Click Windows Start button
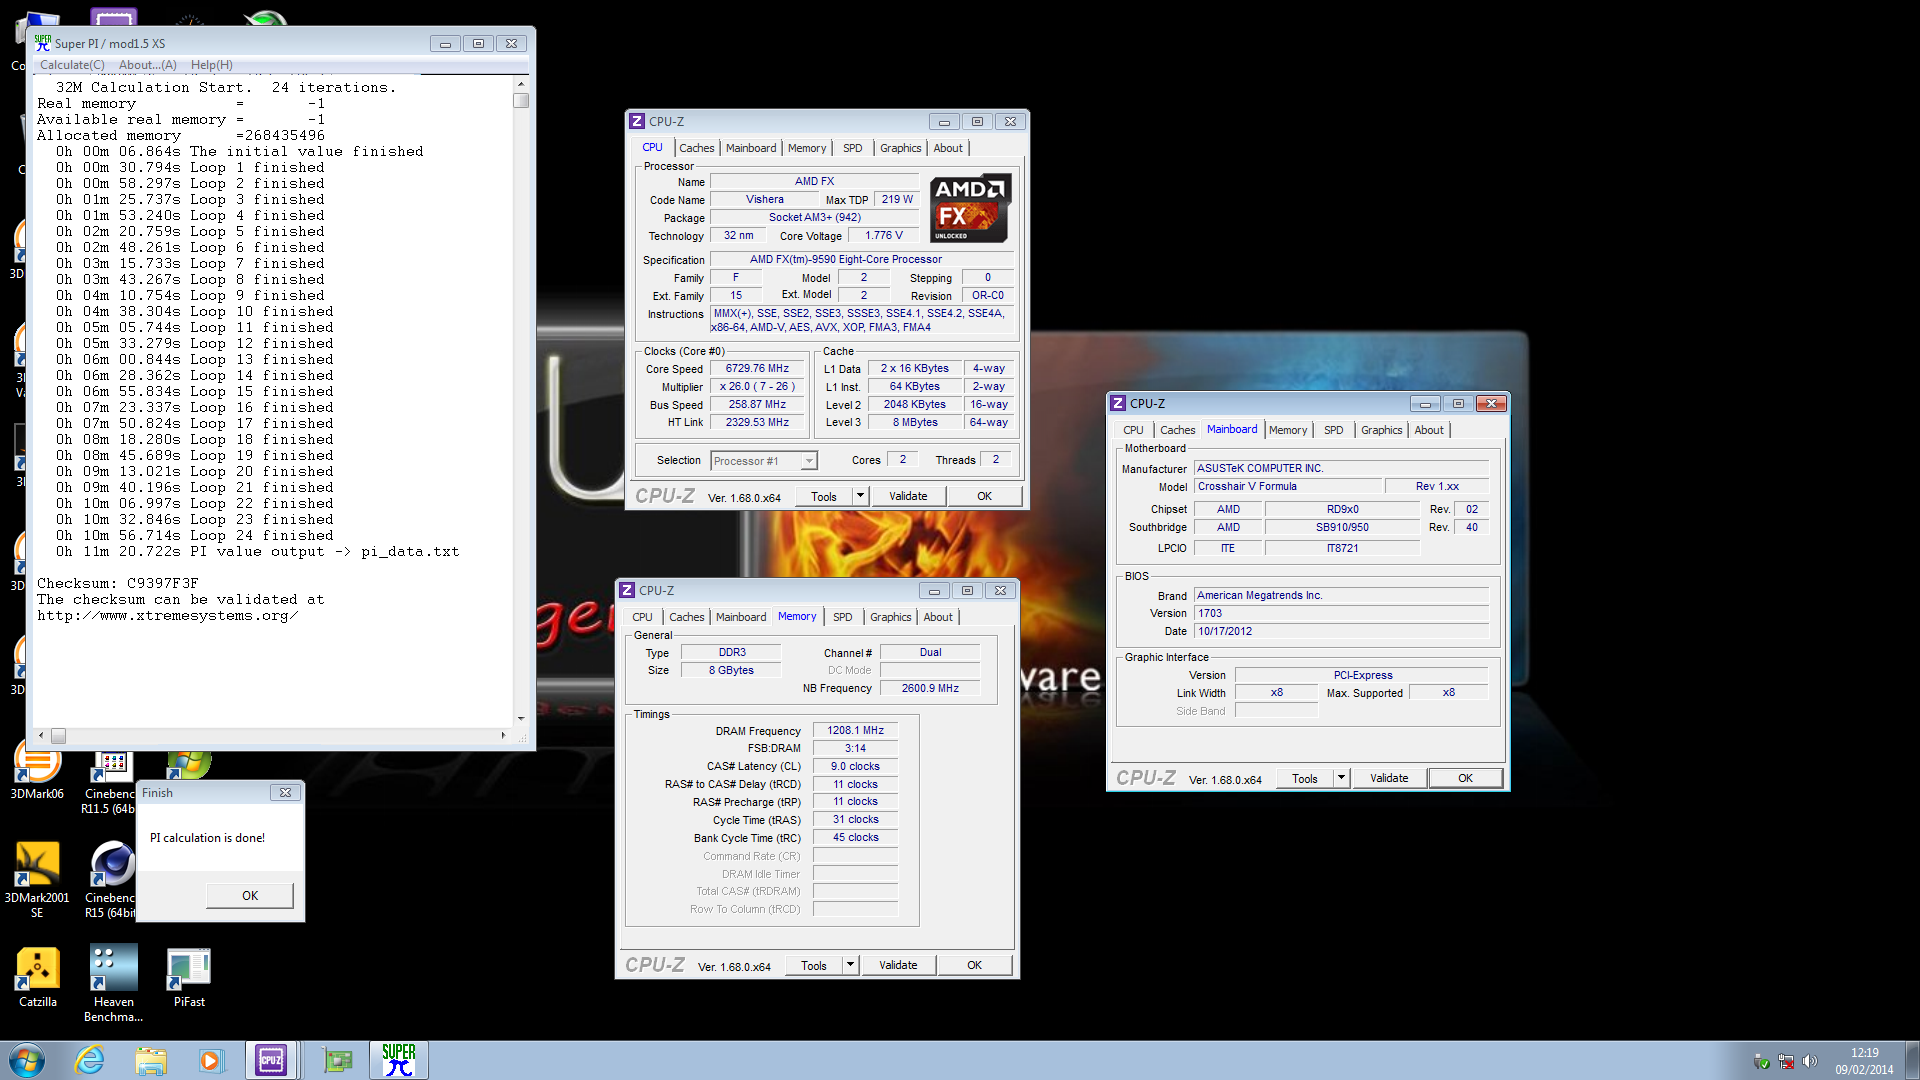The image size is (1920, 1080). click(27, 1060)
